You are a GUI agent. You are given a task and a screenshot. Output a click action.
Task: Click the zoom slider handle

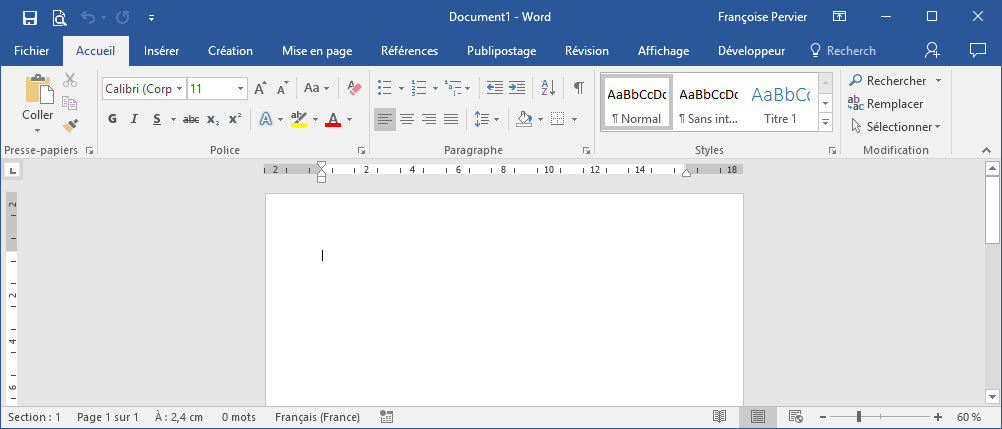pyautogui.click(x=859, y=417)
